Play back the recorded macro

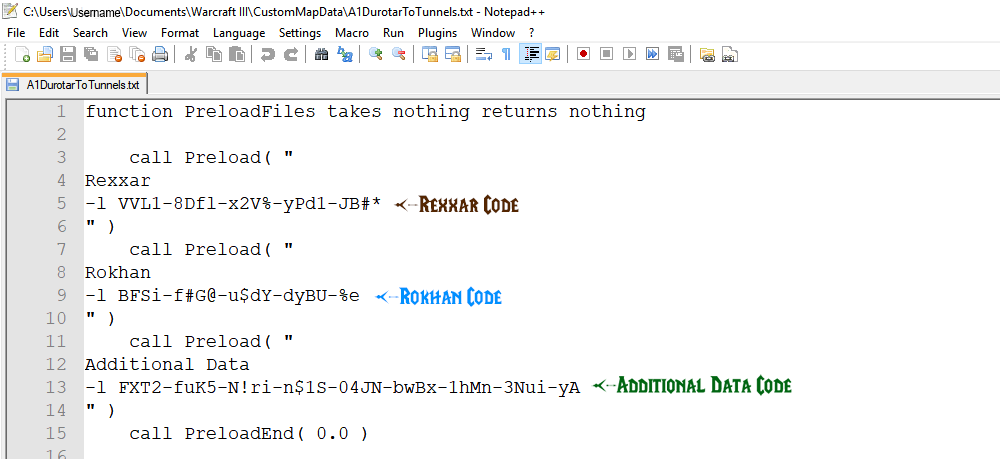click(629, 54)
